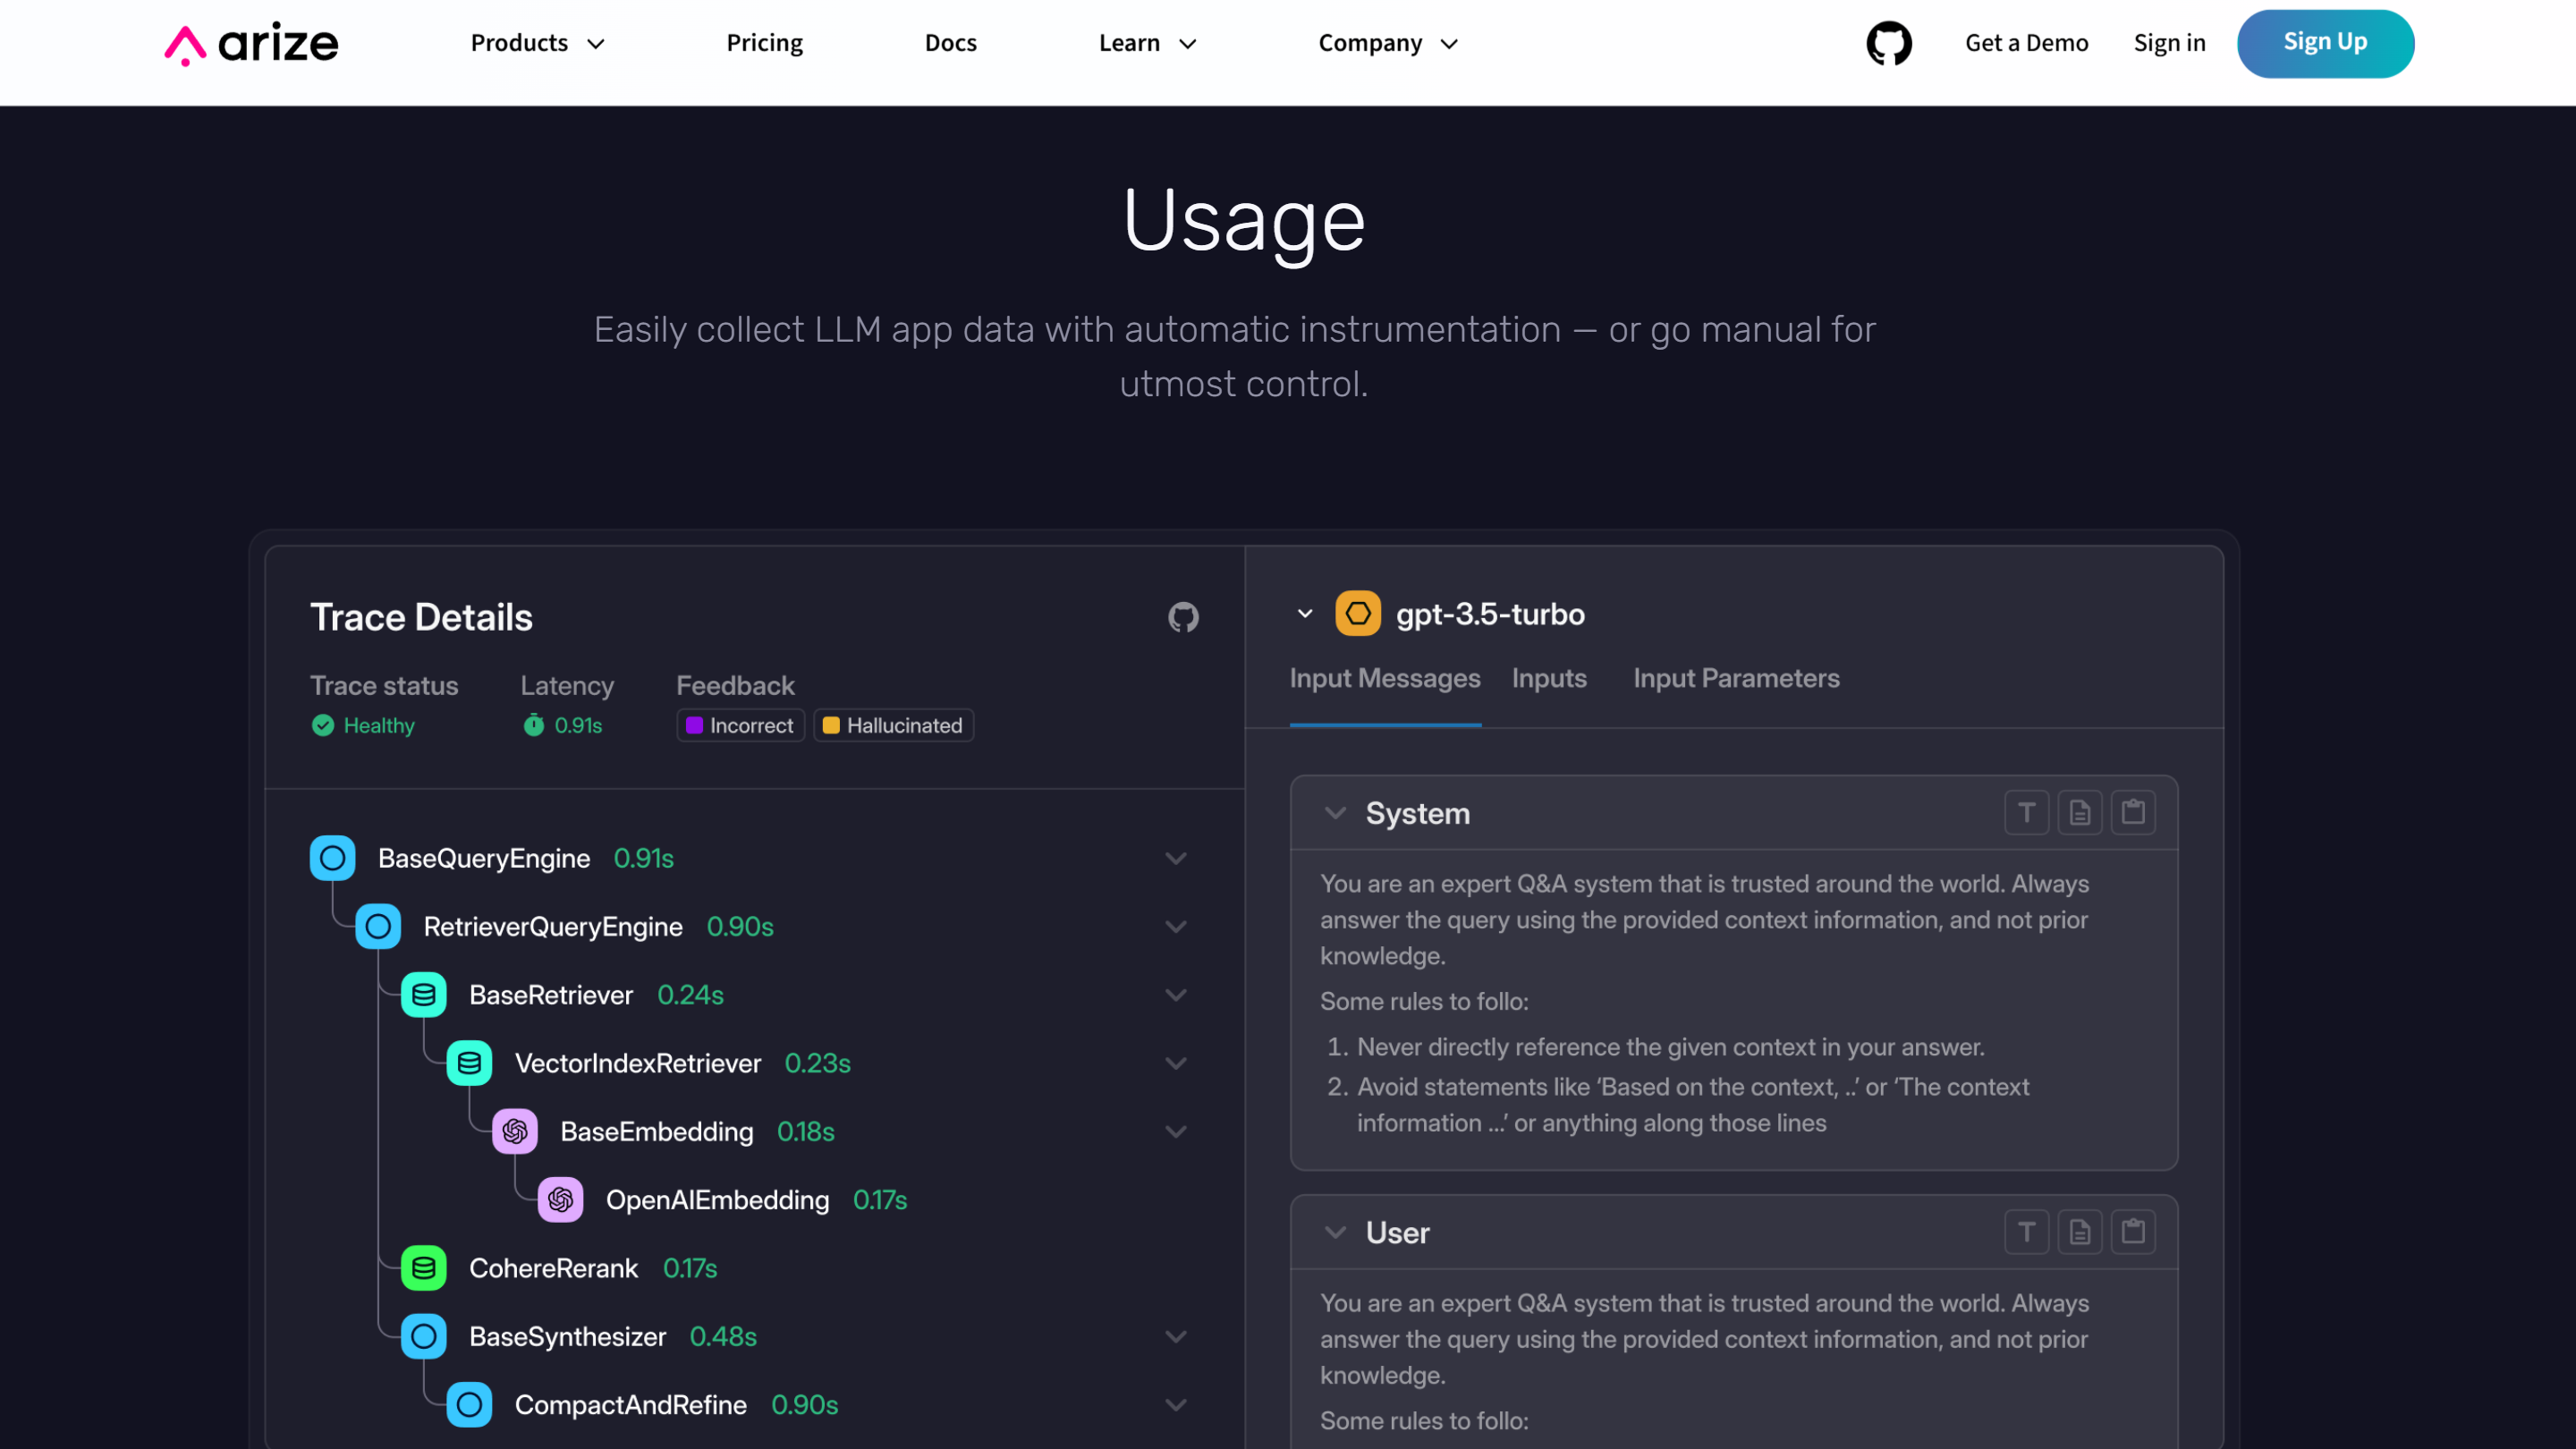The height and width of the screenshot is (1449, 2576).
Task: Click the orange gpt-3.5-turbo model icon
Action: click(x=1357, y=614)
